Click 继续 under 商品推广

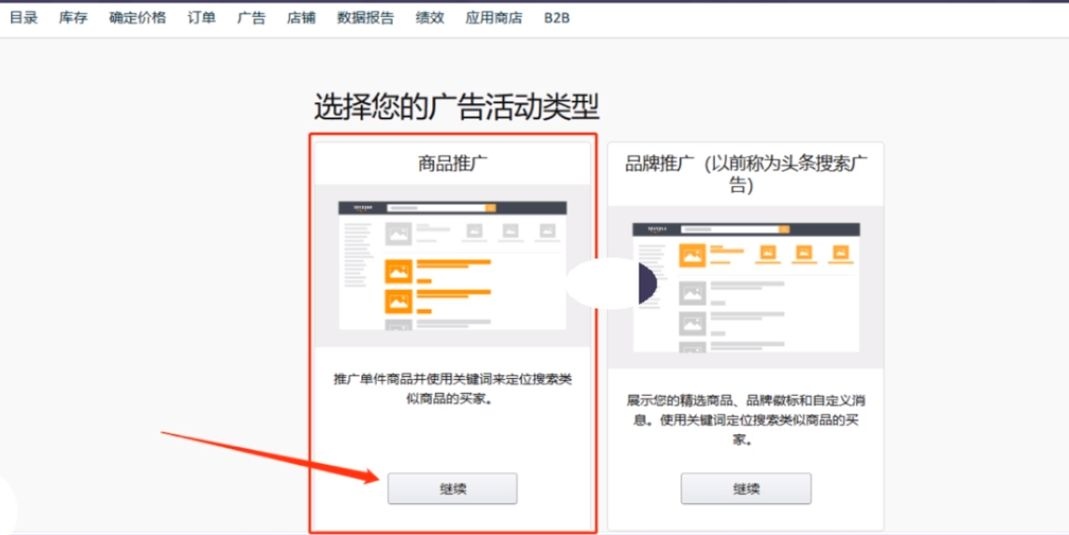coord(453,489)
